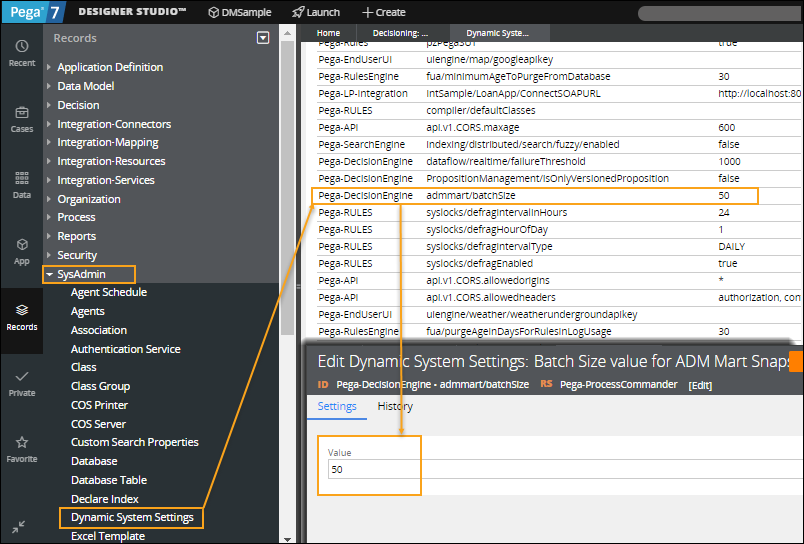Open fua/minimumAgeToPurgeFromDatabase setting
Screen dimensions: 804x544
coord(518,76)
